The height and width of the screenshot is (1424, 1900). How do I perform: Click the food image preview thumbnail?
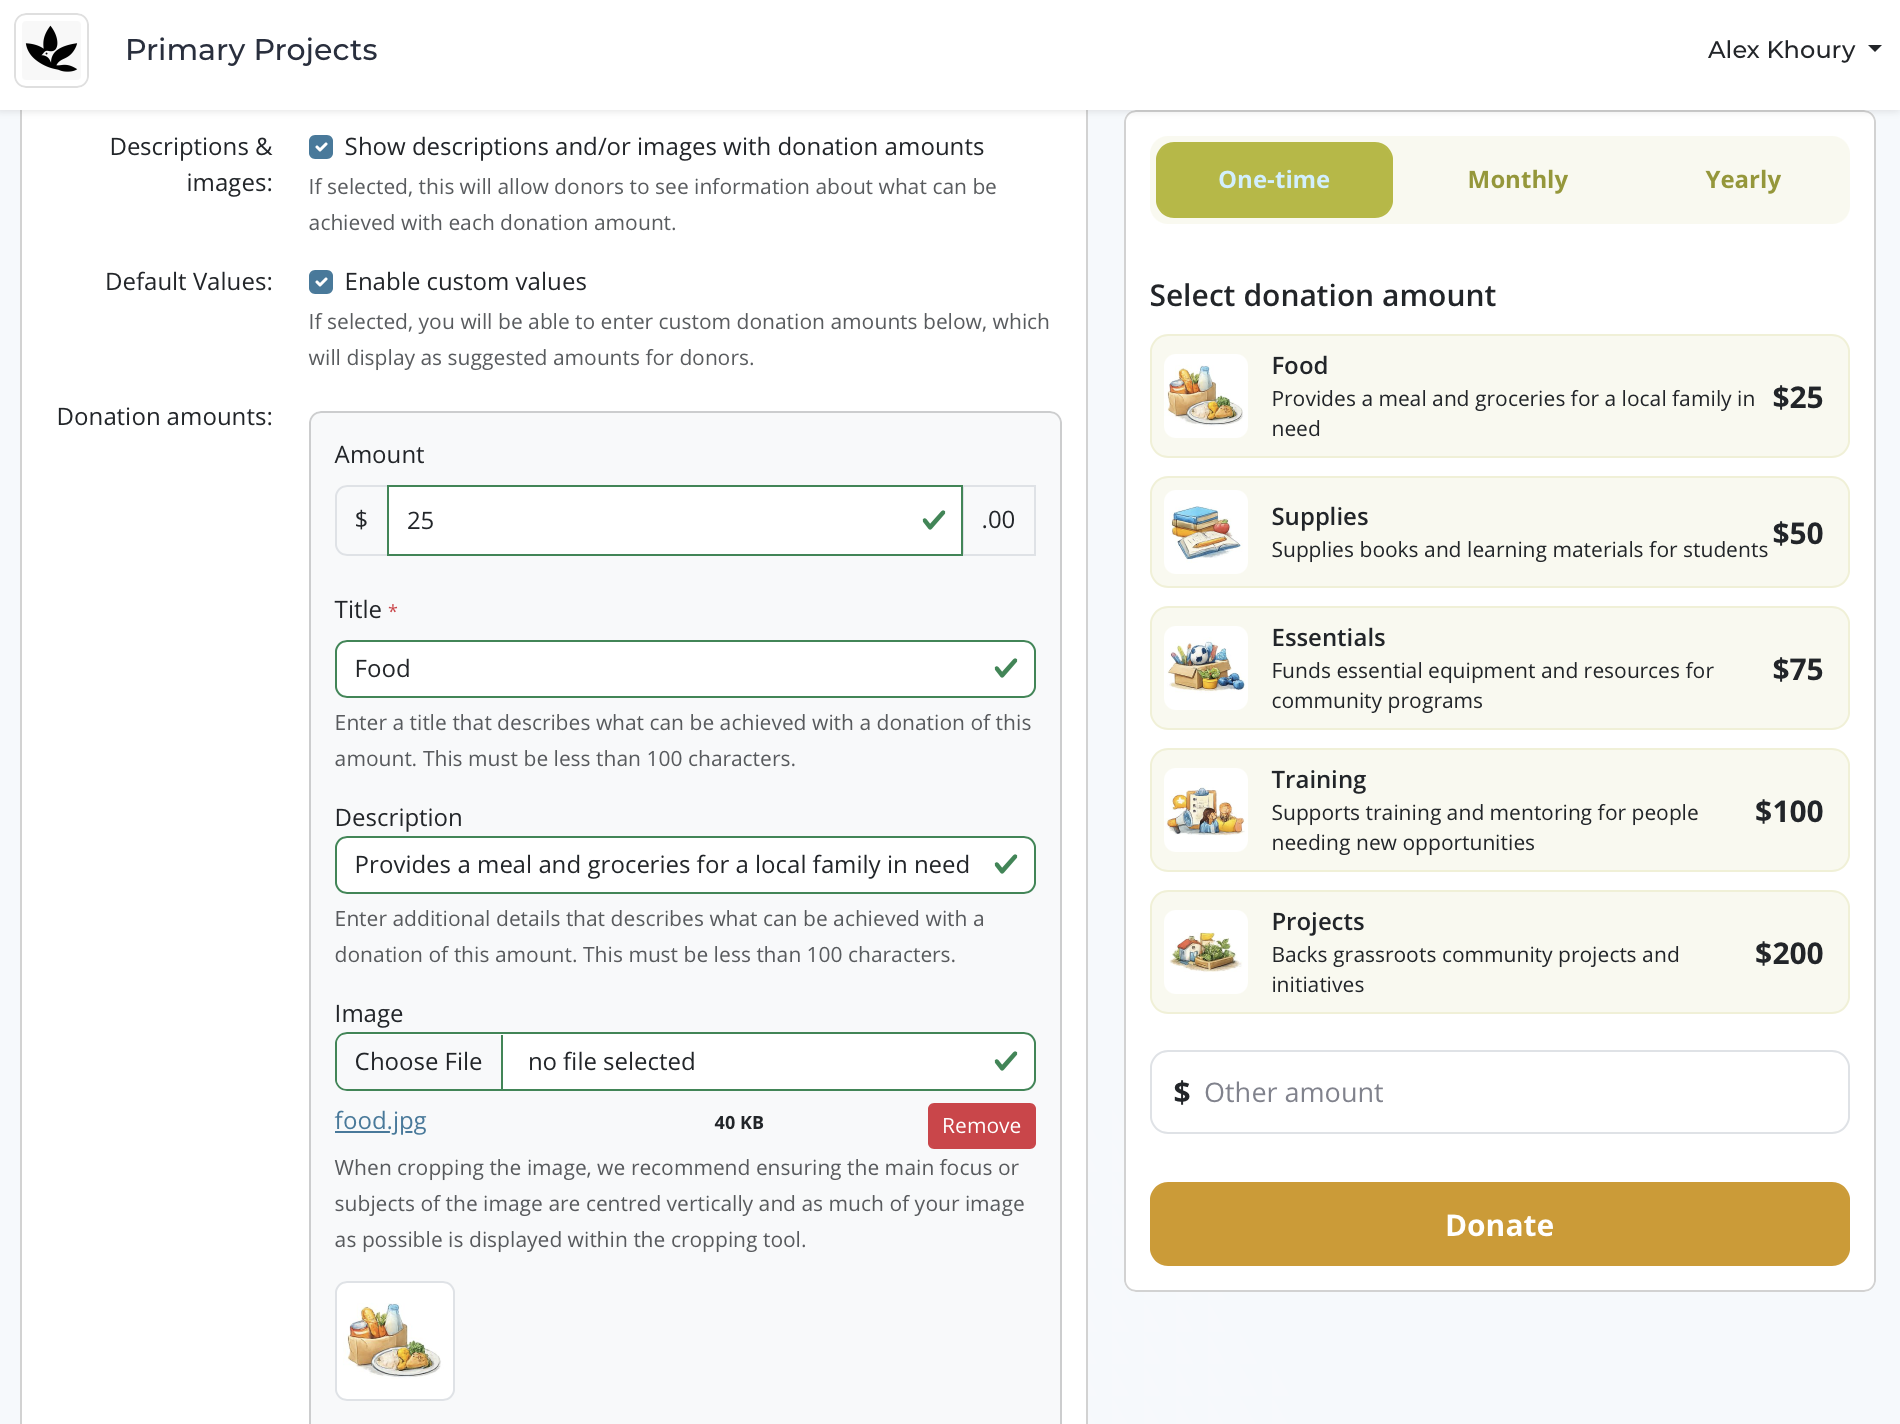(x=394, y=1341)
